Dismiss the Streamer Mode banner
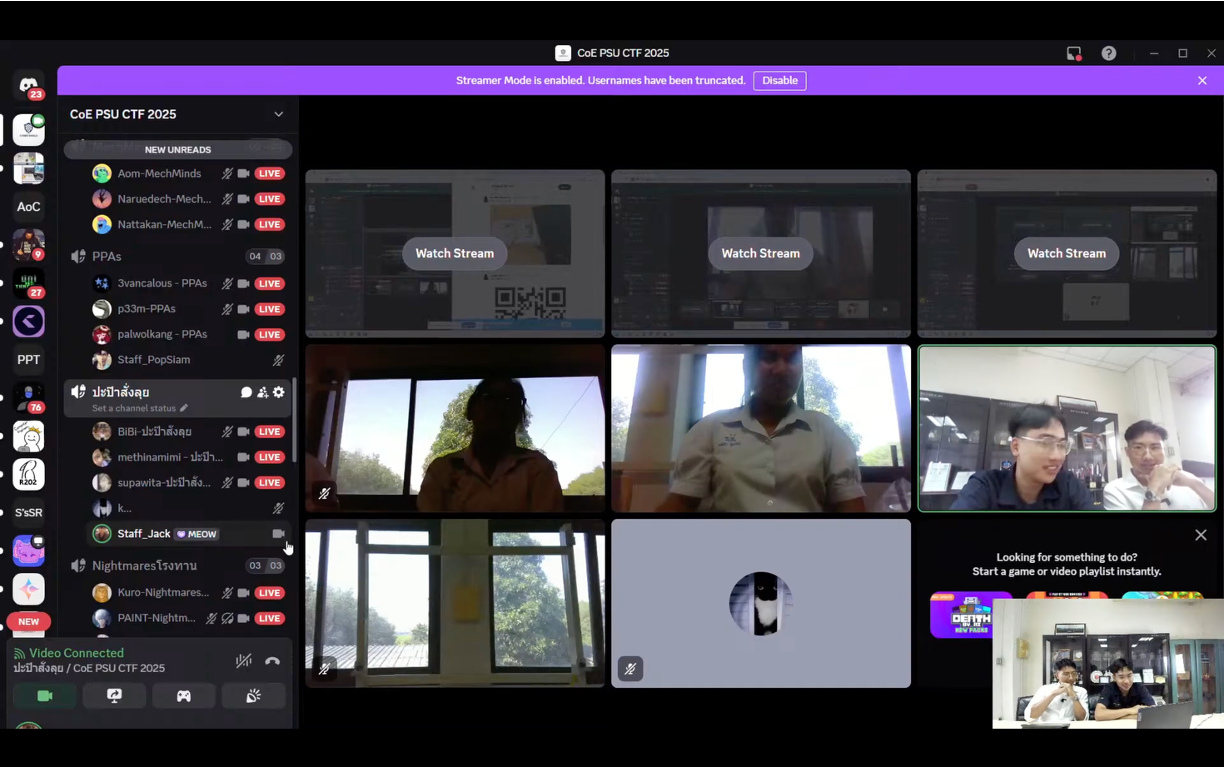1224x768 pixels. (1202, 80)
